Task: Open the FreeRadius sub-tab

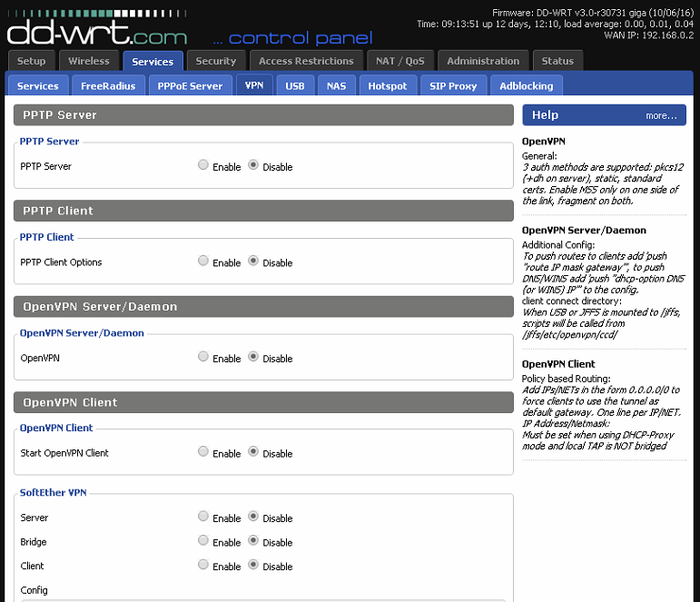Action: pos(108,86)
